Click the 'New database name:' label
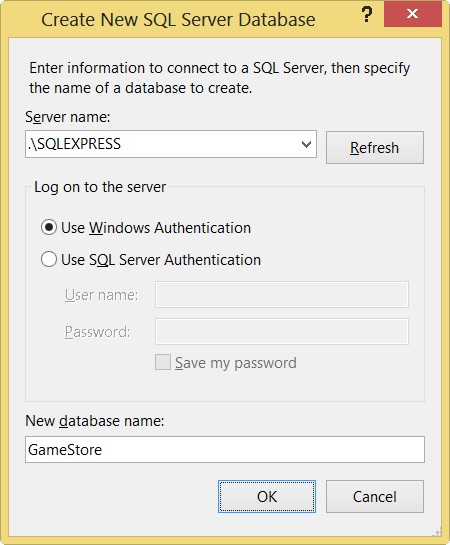This screenshot has width=450, height=545. pos(95,421)
